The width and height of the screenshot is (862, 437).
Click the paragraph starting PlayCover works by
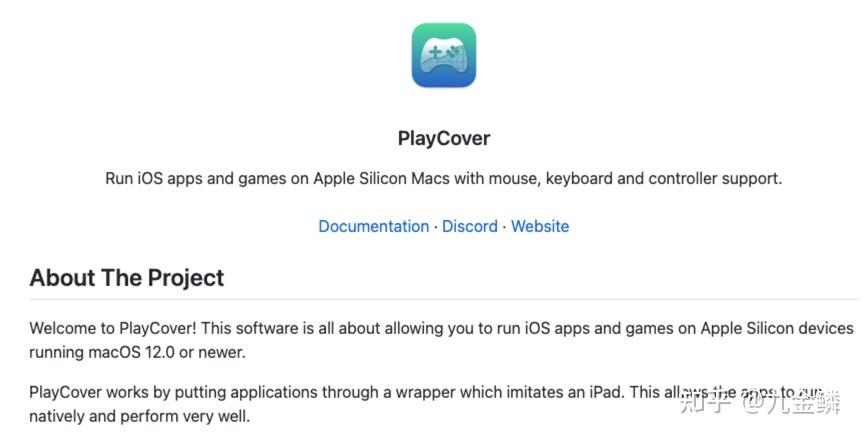pyautogui.click(x=426, y=404)
